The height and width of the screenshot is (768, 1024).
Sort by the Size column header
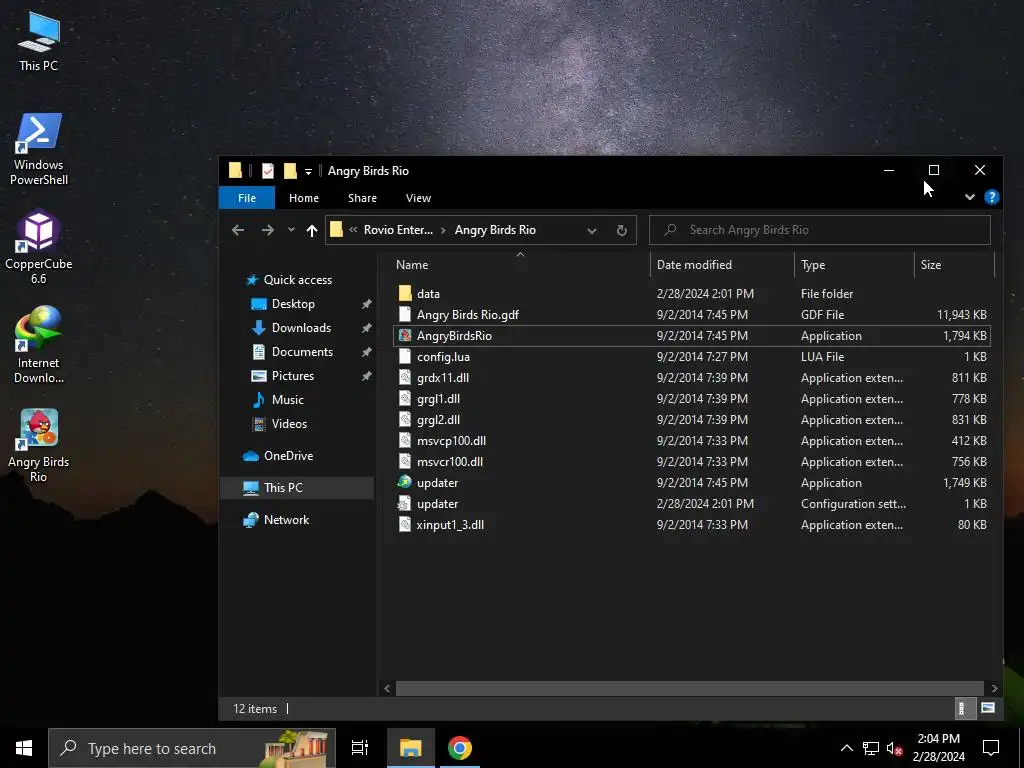coord(953,264)
